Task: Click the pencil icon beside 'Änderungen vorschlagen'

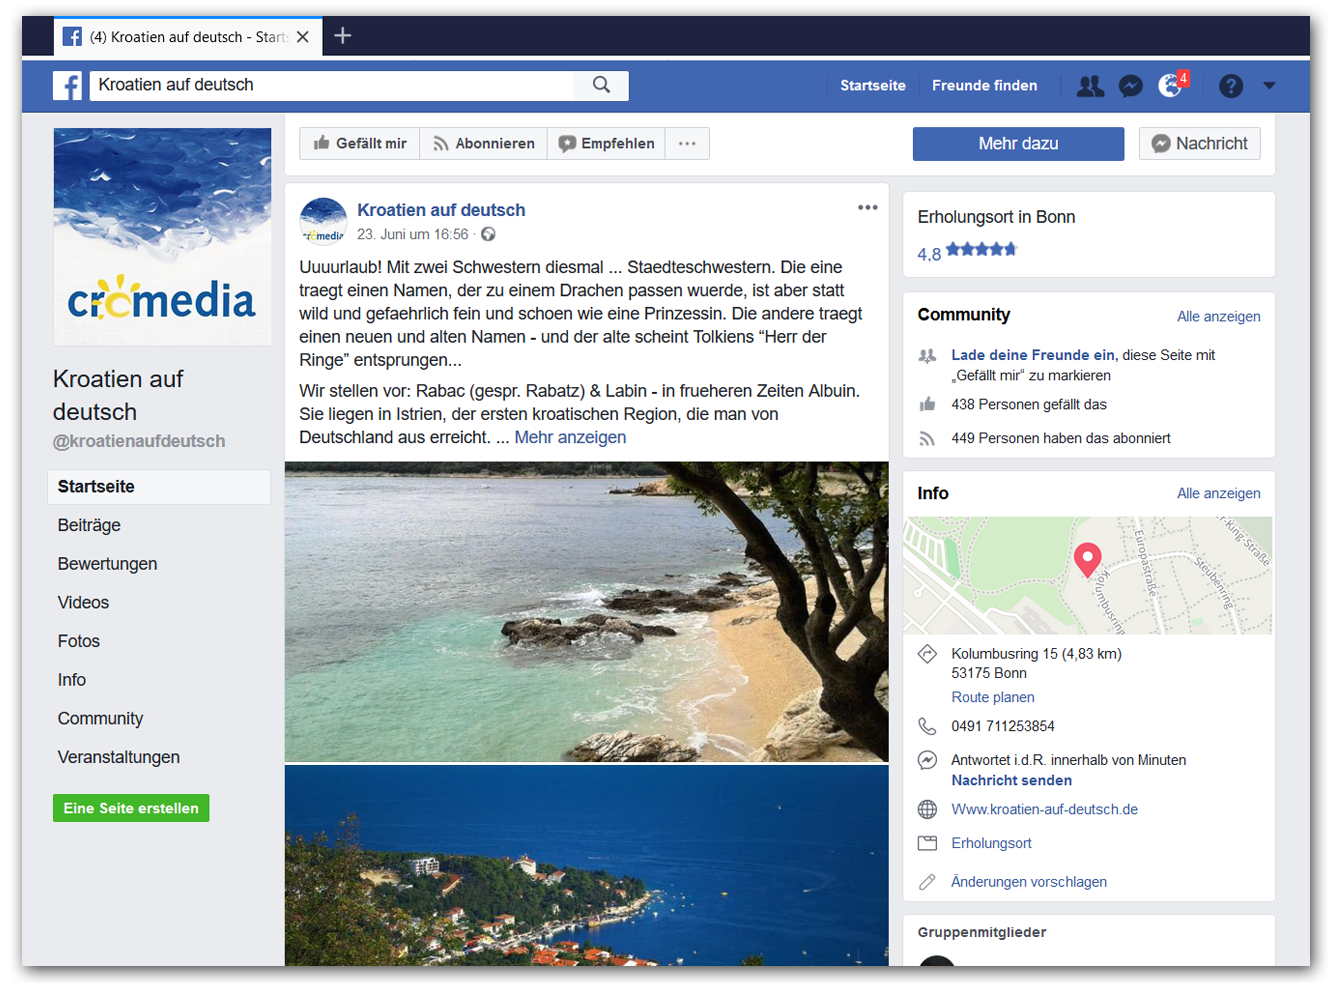Action: click(927, 882)
